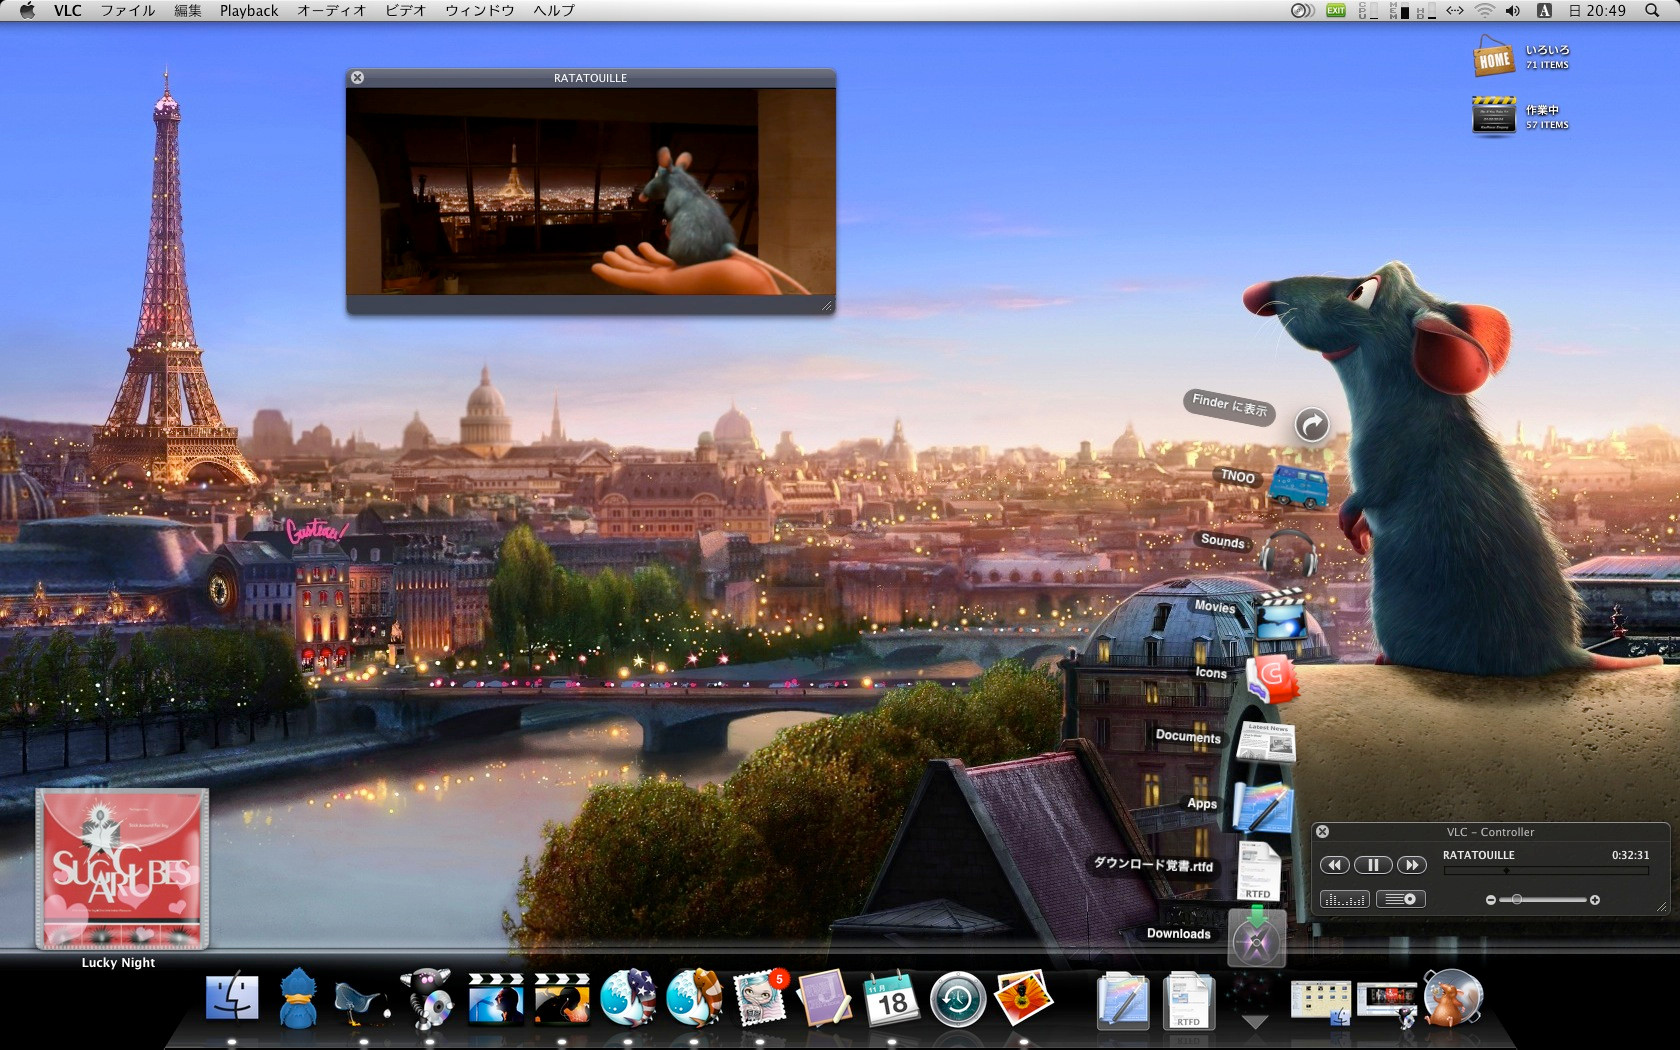Click the input source A icon
1680x1050 pixels.
point(1544,10)
